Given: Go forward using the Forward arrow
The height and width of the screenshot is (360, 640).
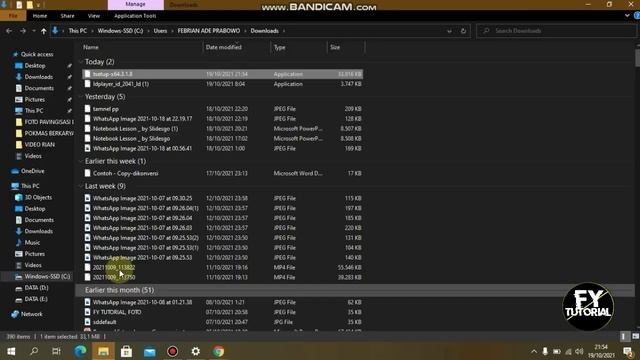Looking at the screenshot, I should click(23, 31).
